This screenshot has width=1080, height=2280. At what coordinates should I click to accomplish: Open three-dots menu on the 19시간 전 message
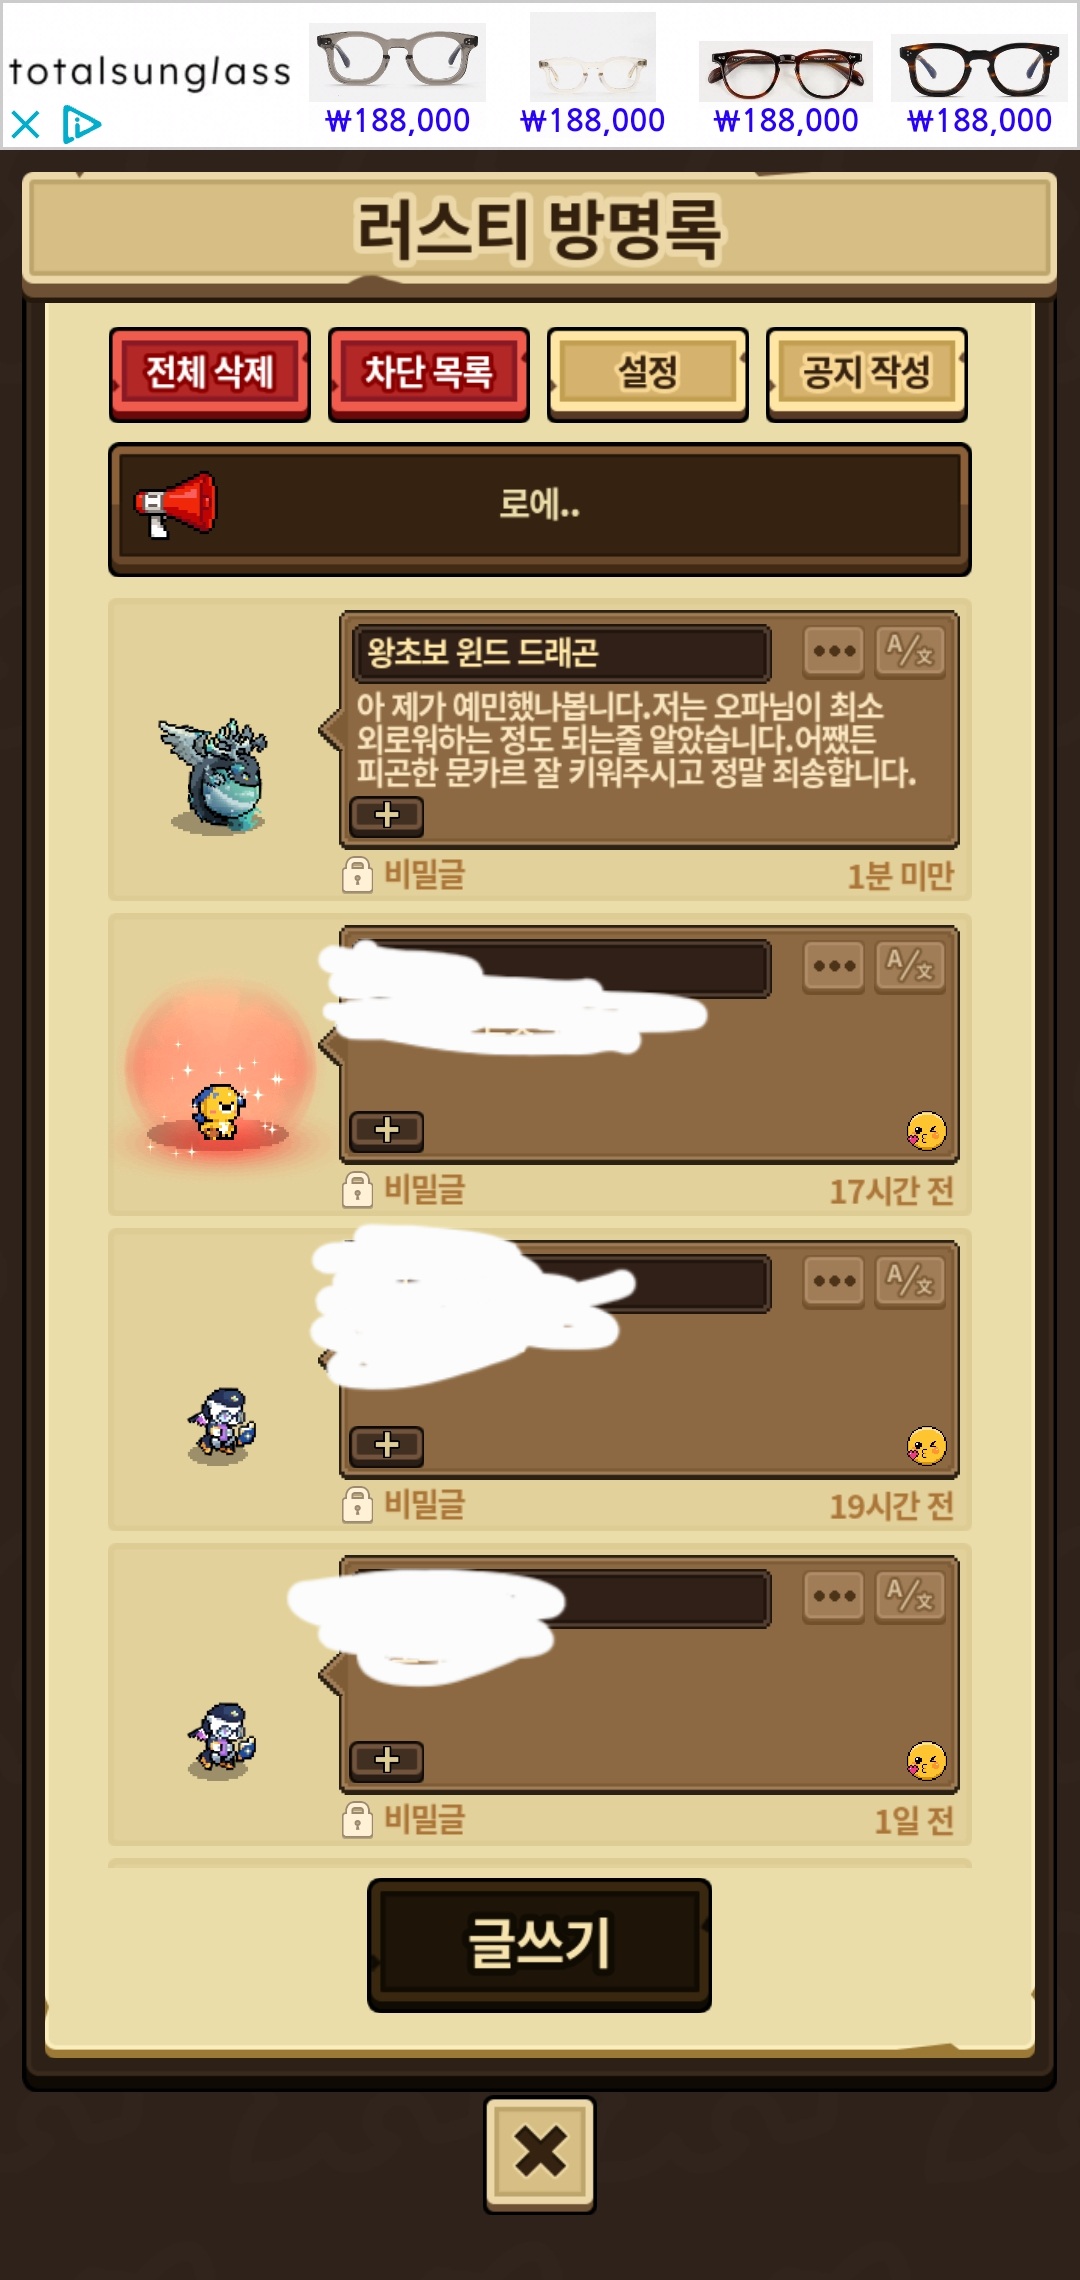point(834,1281)
